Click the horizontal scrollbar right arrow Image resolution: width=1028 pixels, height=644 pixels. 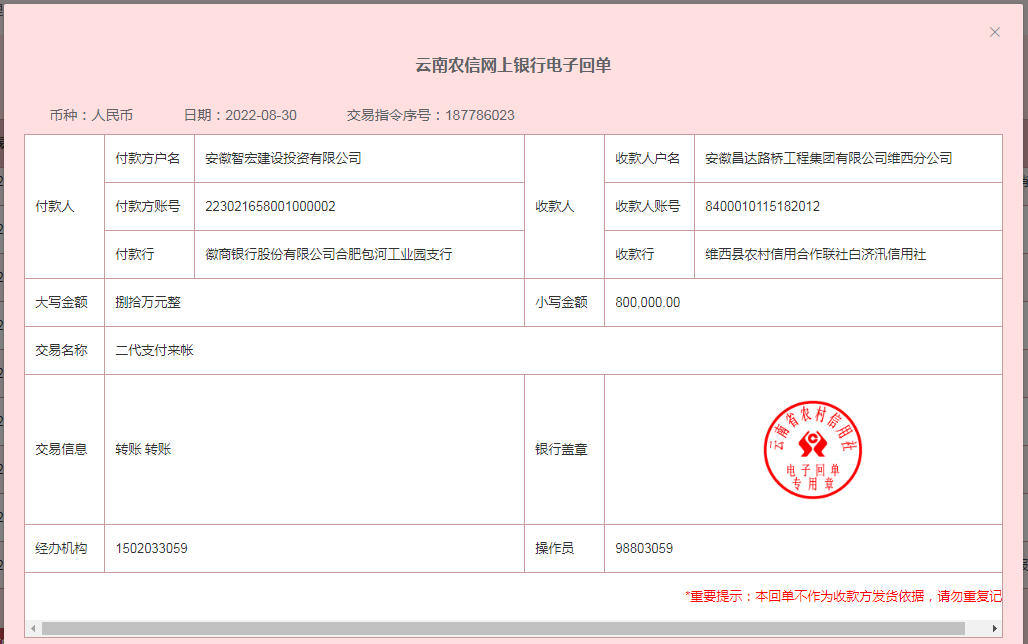(994, 628)
